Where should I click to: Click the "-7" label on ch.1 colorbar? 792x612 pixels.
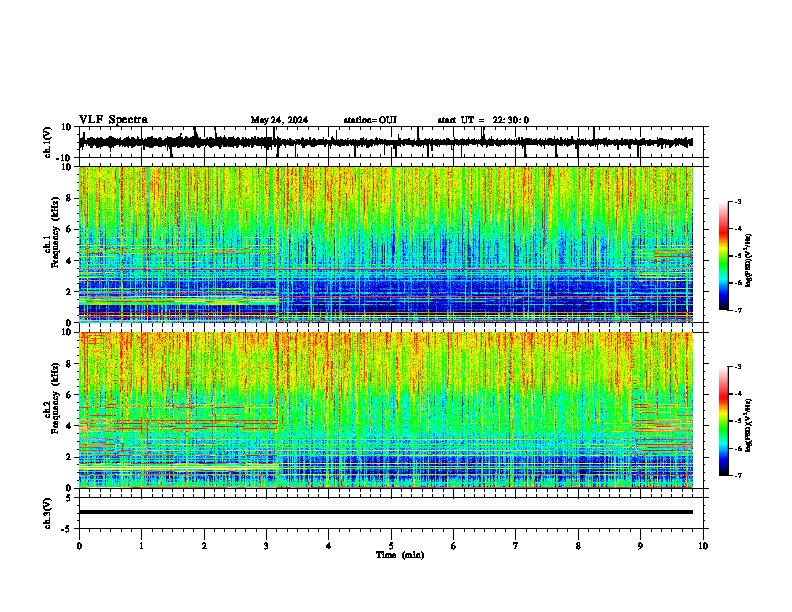click(738, 310)
